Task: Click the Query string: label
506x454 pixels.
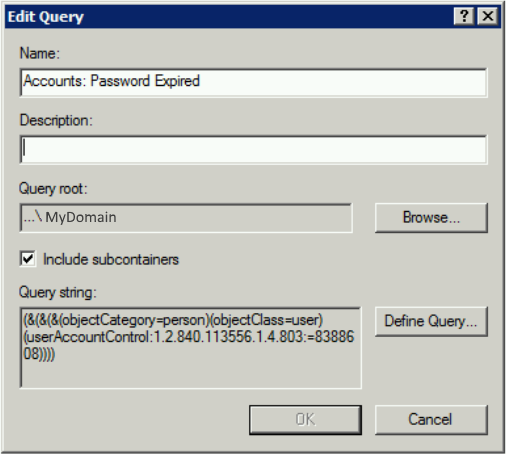Action: pyautogui.click(x=58, y=292)
